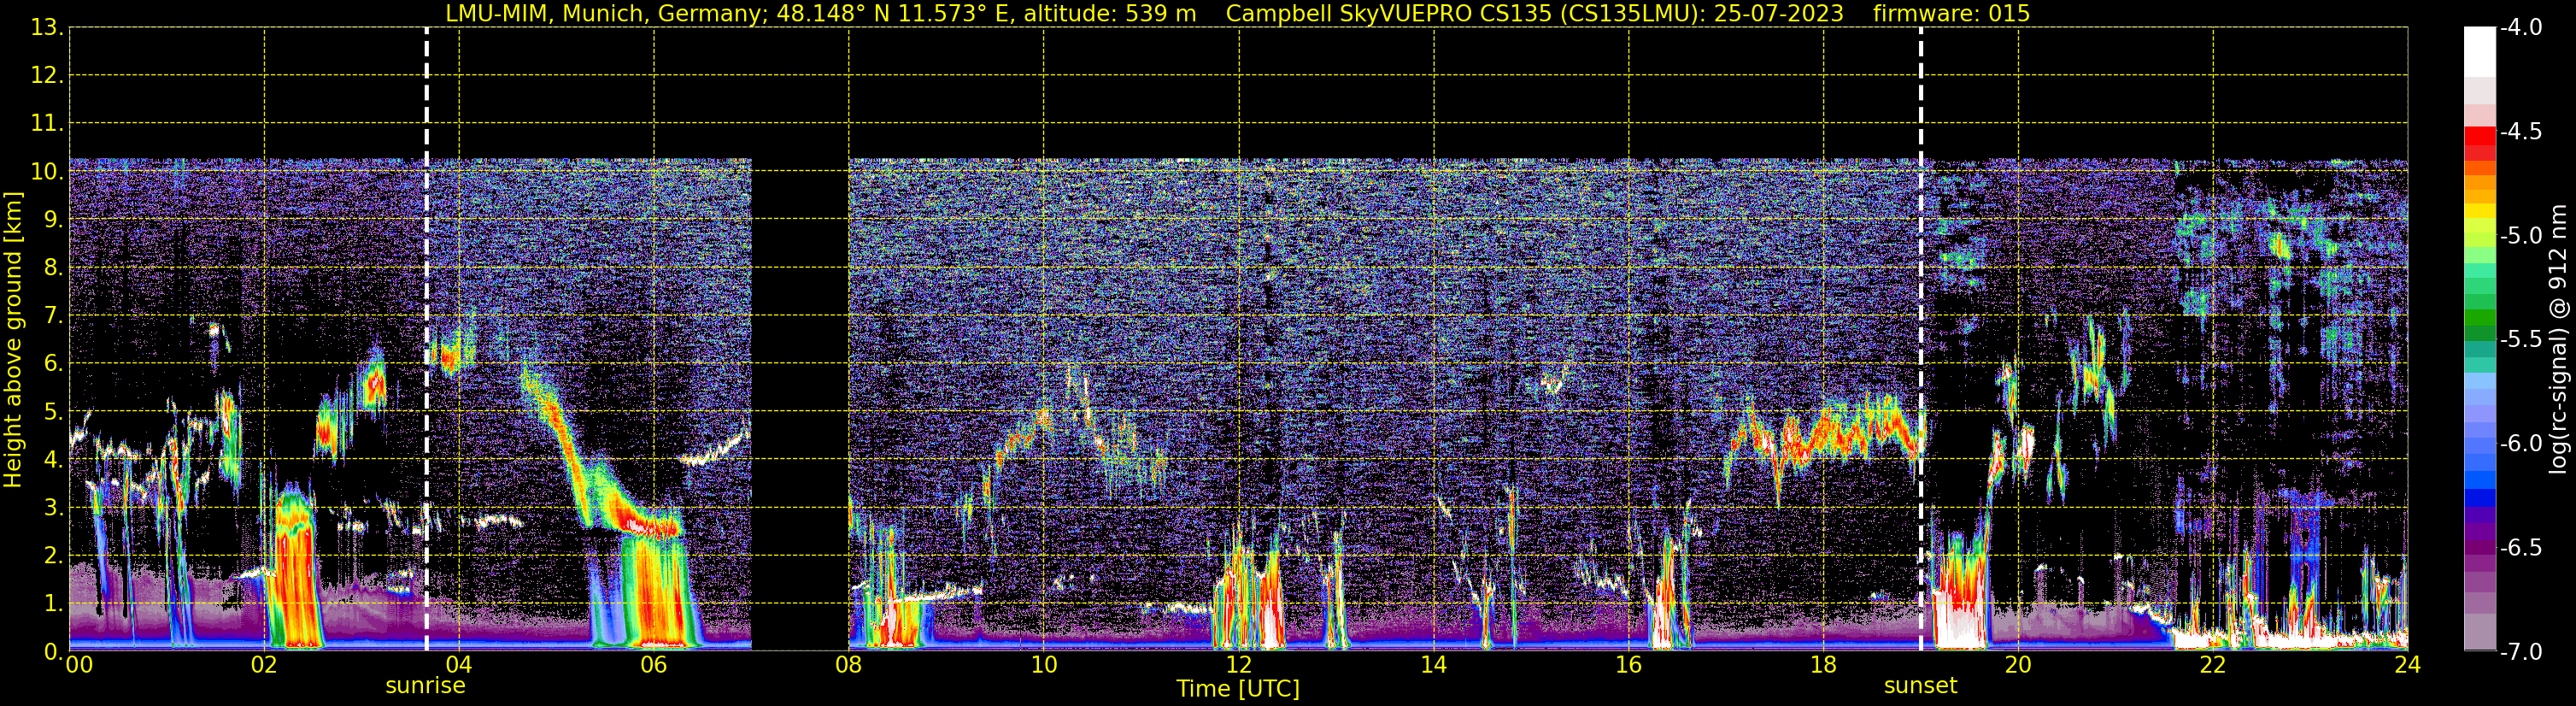Viewport: 2576px width, 706px height.
Task: Click the '9.' height tick label
Action: 53,220
